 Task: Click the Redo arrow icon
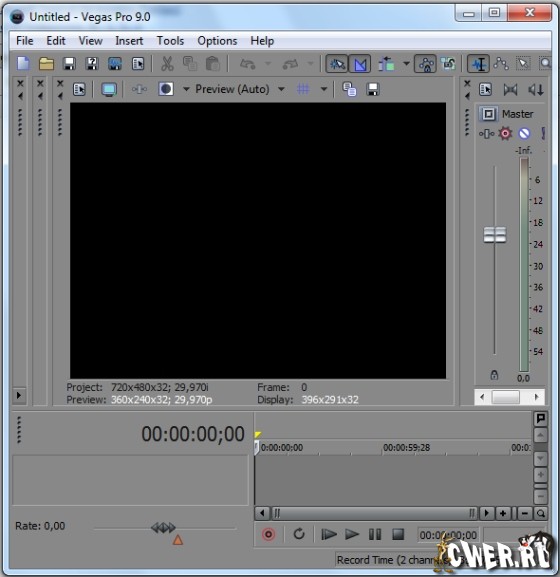click(290, 64)
